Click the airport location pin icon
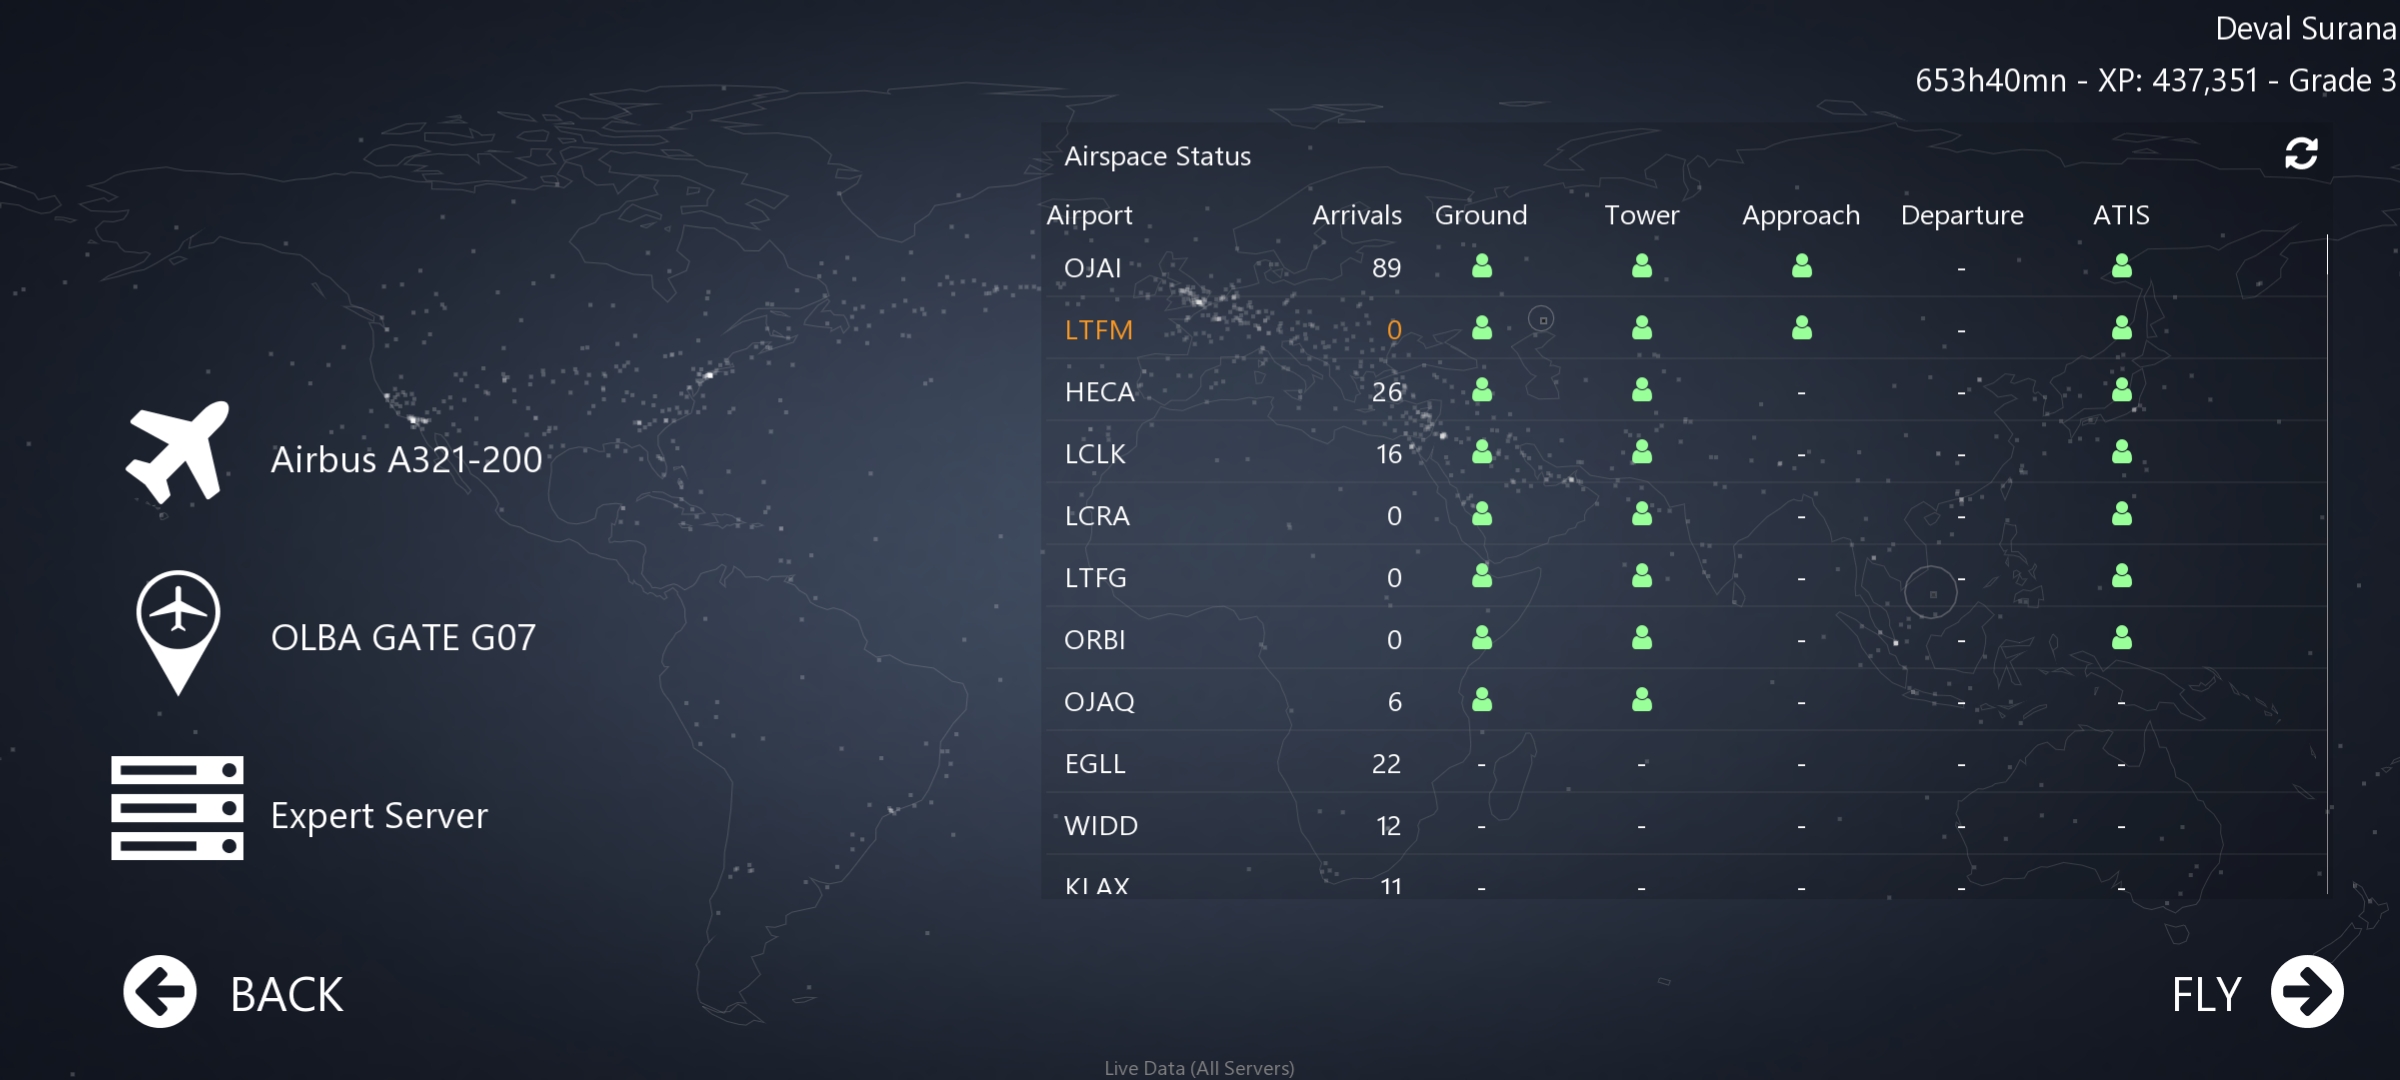The image size is (2400, 1080). (x=178, y=630)
